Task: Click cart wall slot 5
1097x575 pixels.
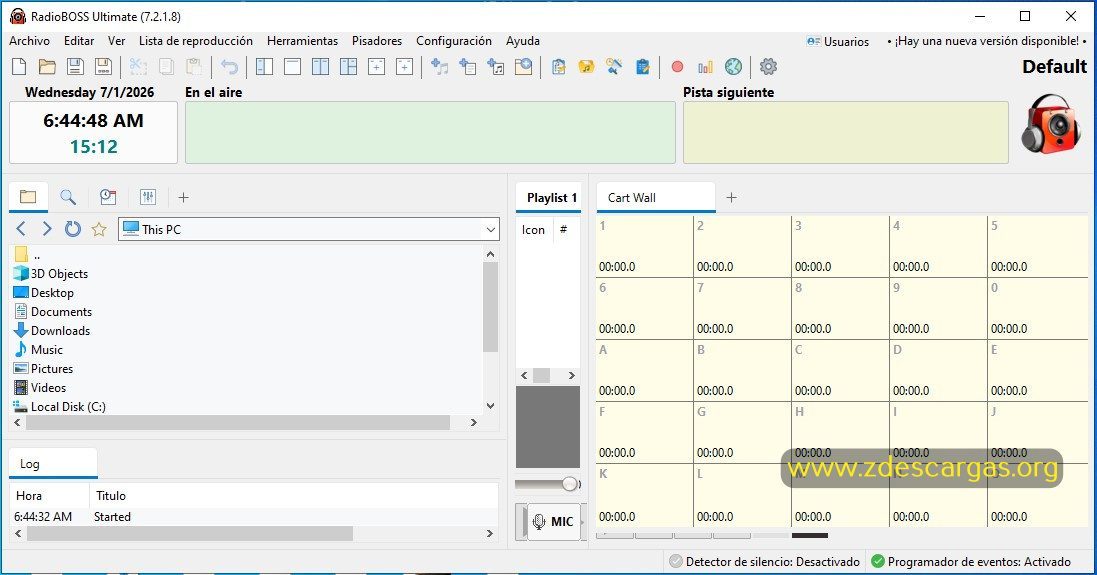Action: (1037, 246)
